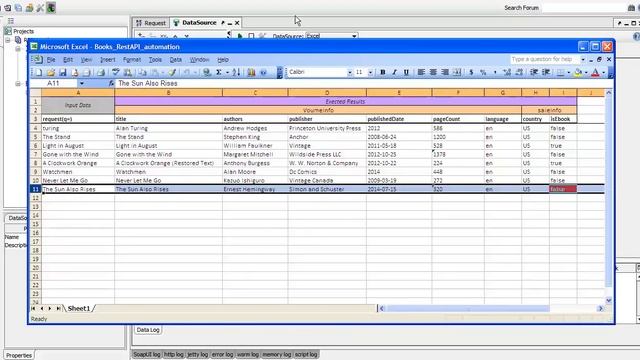
Task: Open the script log tab
Action: click(x=306, y=354)
